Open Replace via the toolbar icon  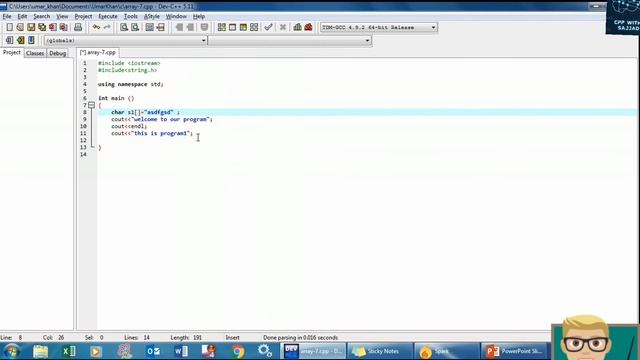[x=135, y=27]
